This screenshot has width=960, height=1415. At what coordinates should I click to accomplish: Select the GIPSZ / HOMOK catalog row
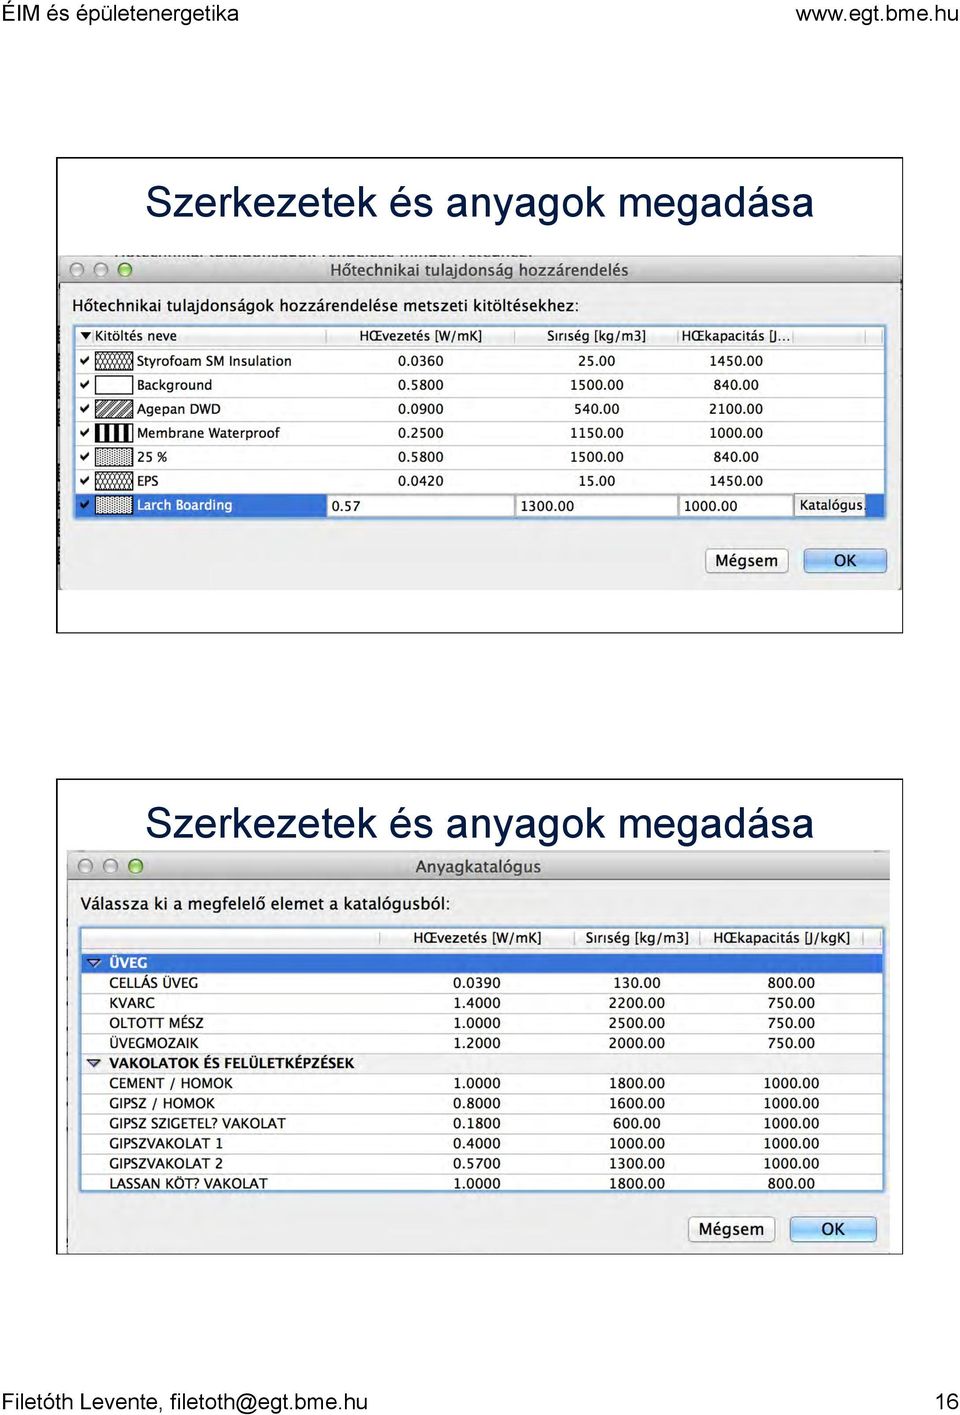481,1103
